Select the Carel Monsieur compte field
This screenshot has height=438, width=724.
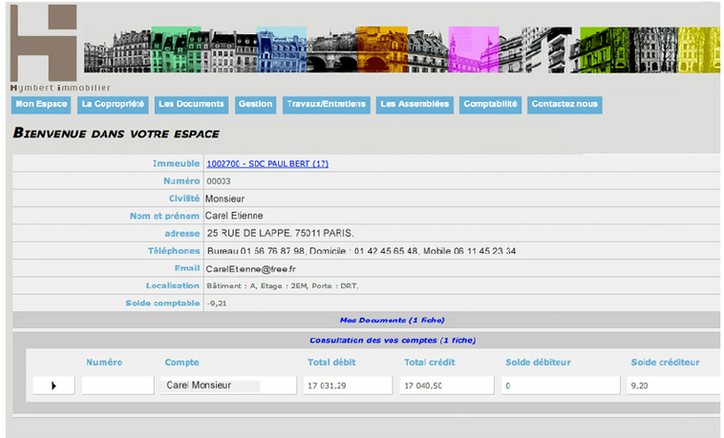tap(229, 385)
